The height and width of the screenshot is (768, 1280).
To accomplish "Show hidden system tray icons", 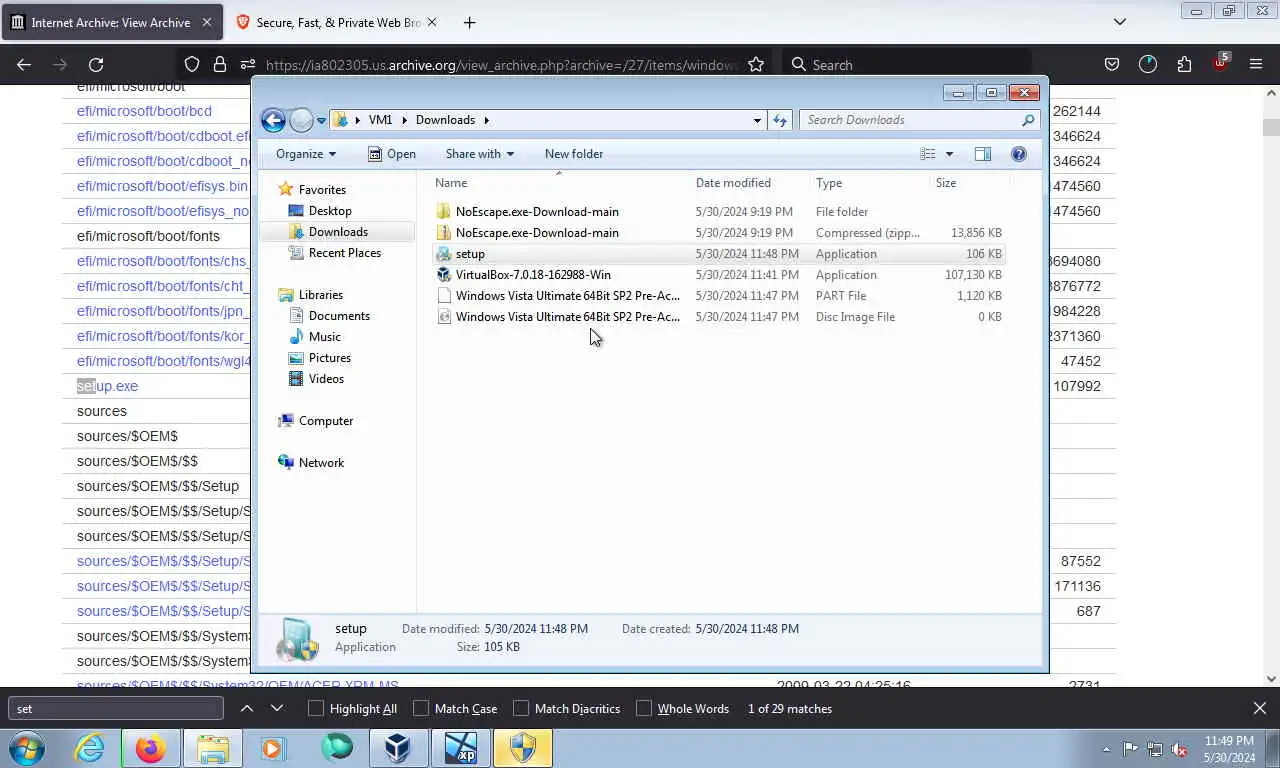I will pos(1106,748).
